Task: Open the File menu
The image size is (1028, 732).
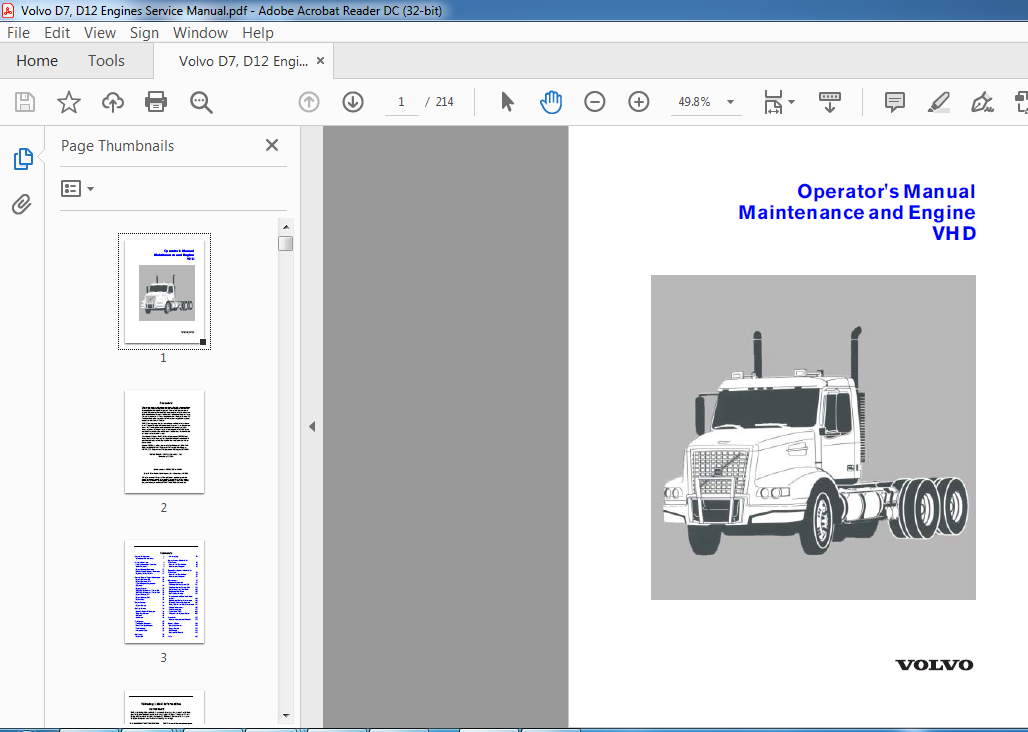Action: point(18,33)
